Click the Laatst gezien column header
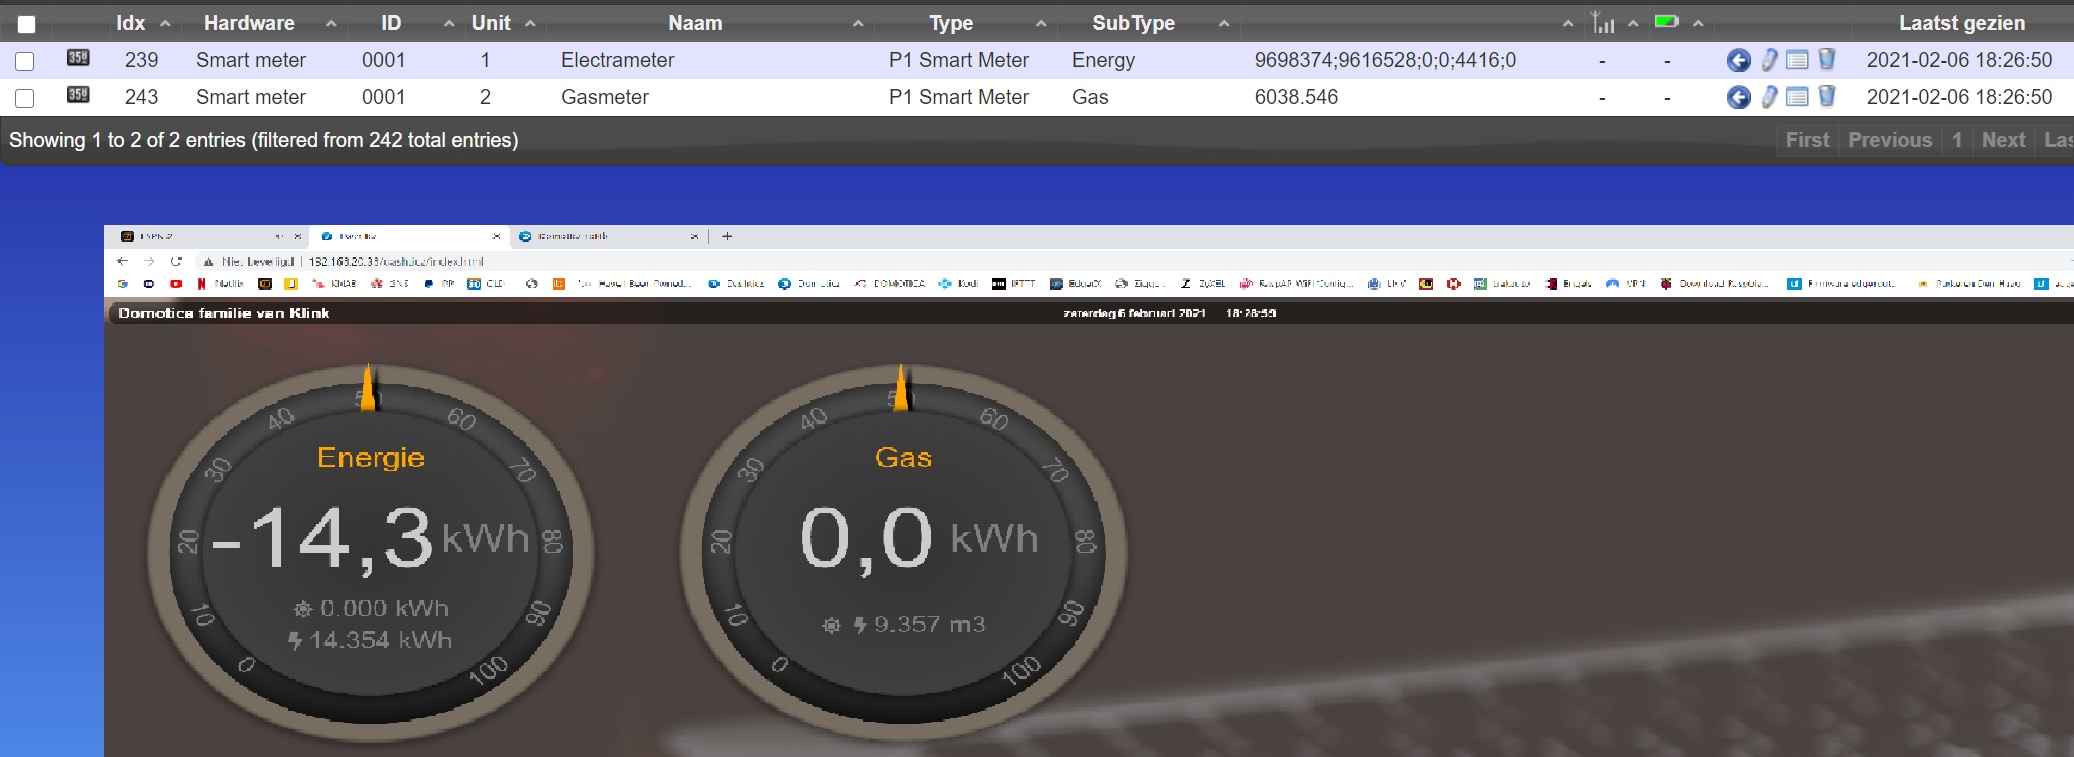This screenshot has width=2074, height=757. (x=1962, y=23)
